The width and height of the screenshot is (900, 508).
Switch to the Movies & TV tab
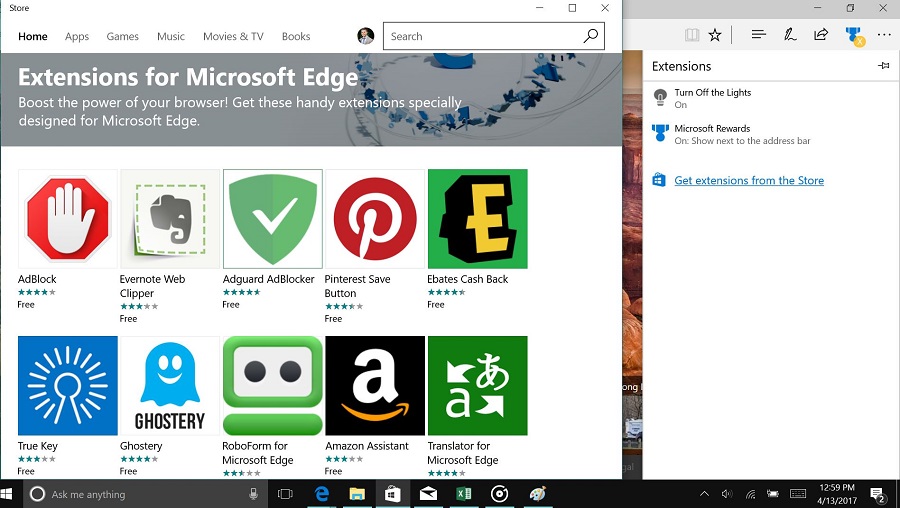point(233,36)
